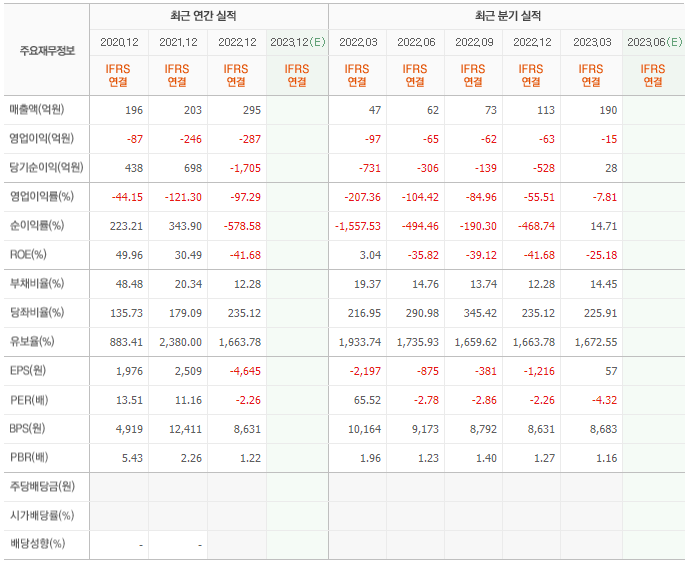Screen dimensions: 688x564
Task: Click the 'PBR(배)' row label
Action: [29, 457]
